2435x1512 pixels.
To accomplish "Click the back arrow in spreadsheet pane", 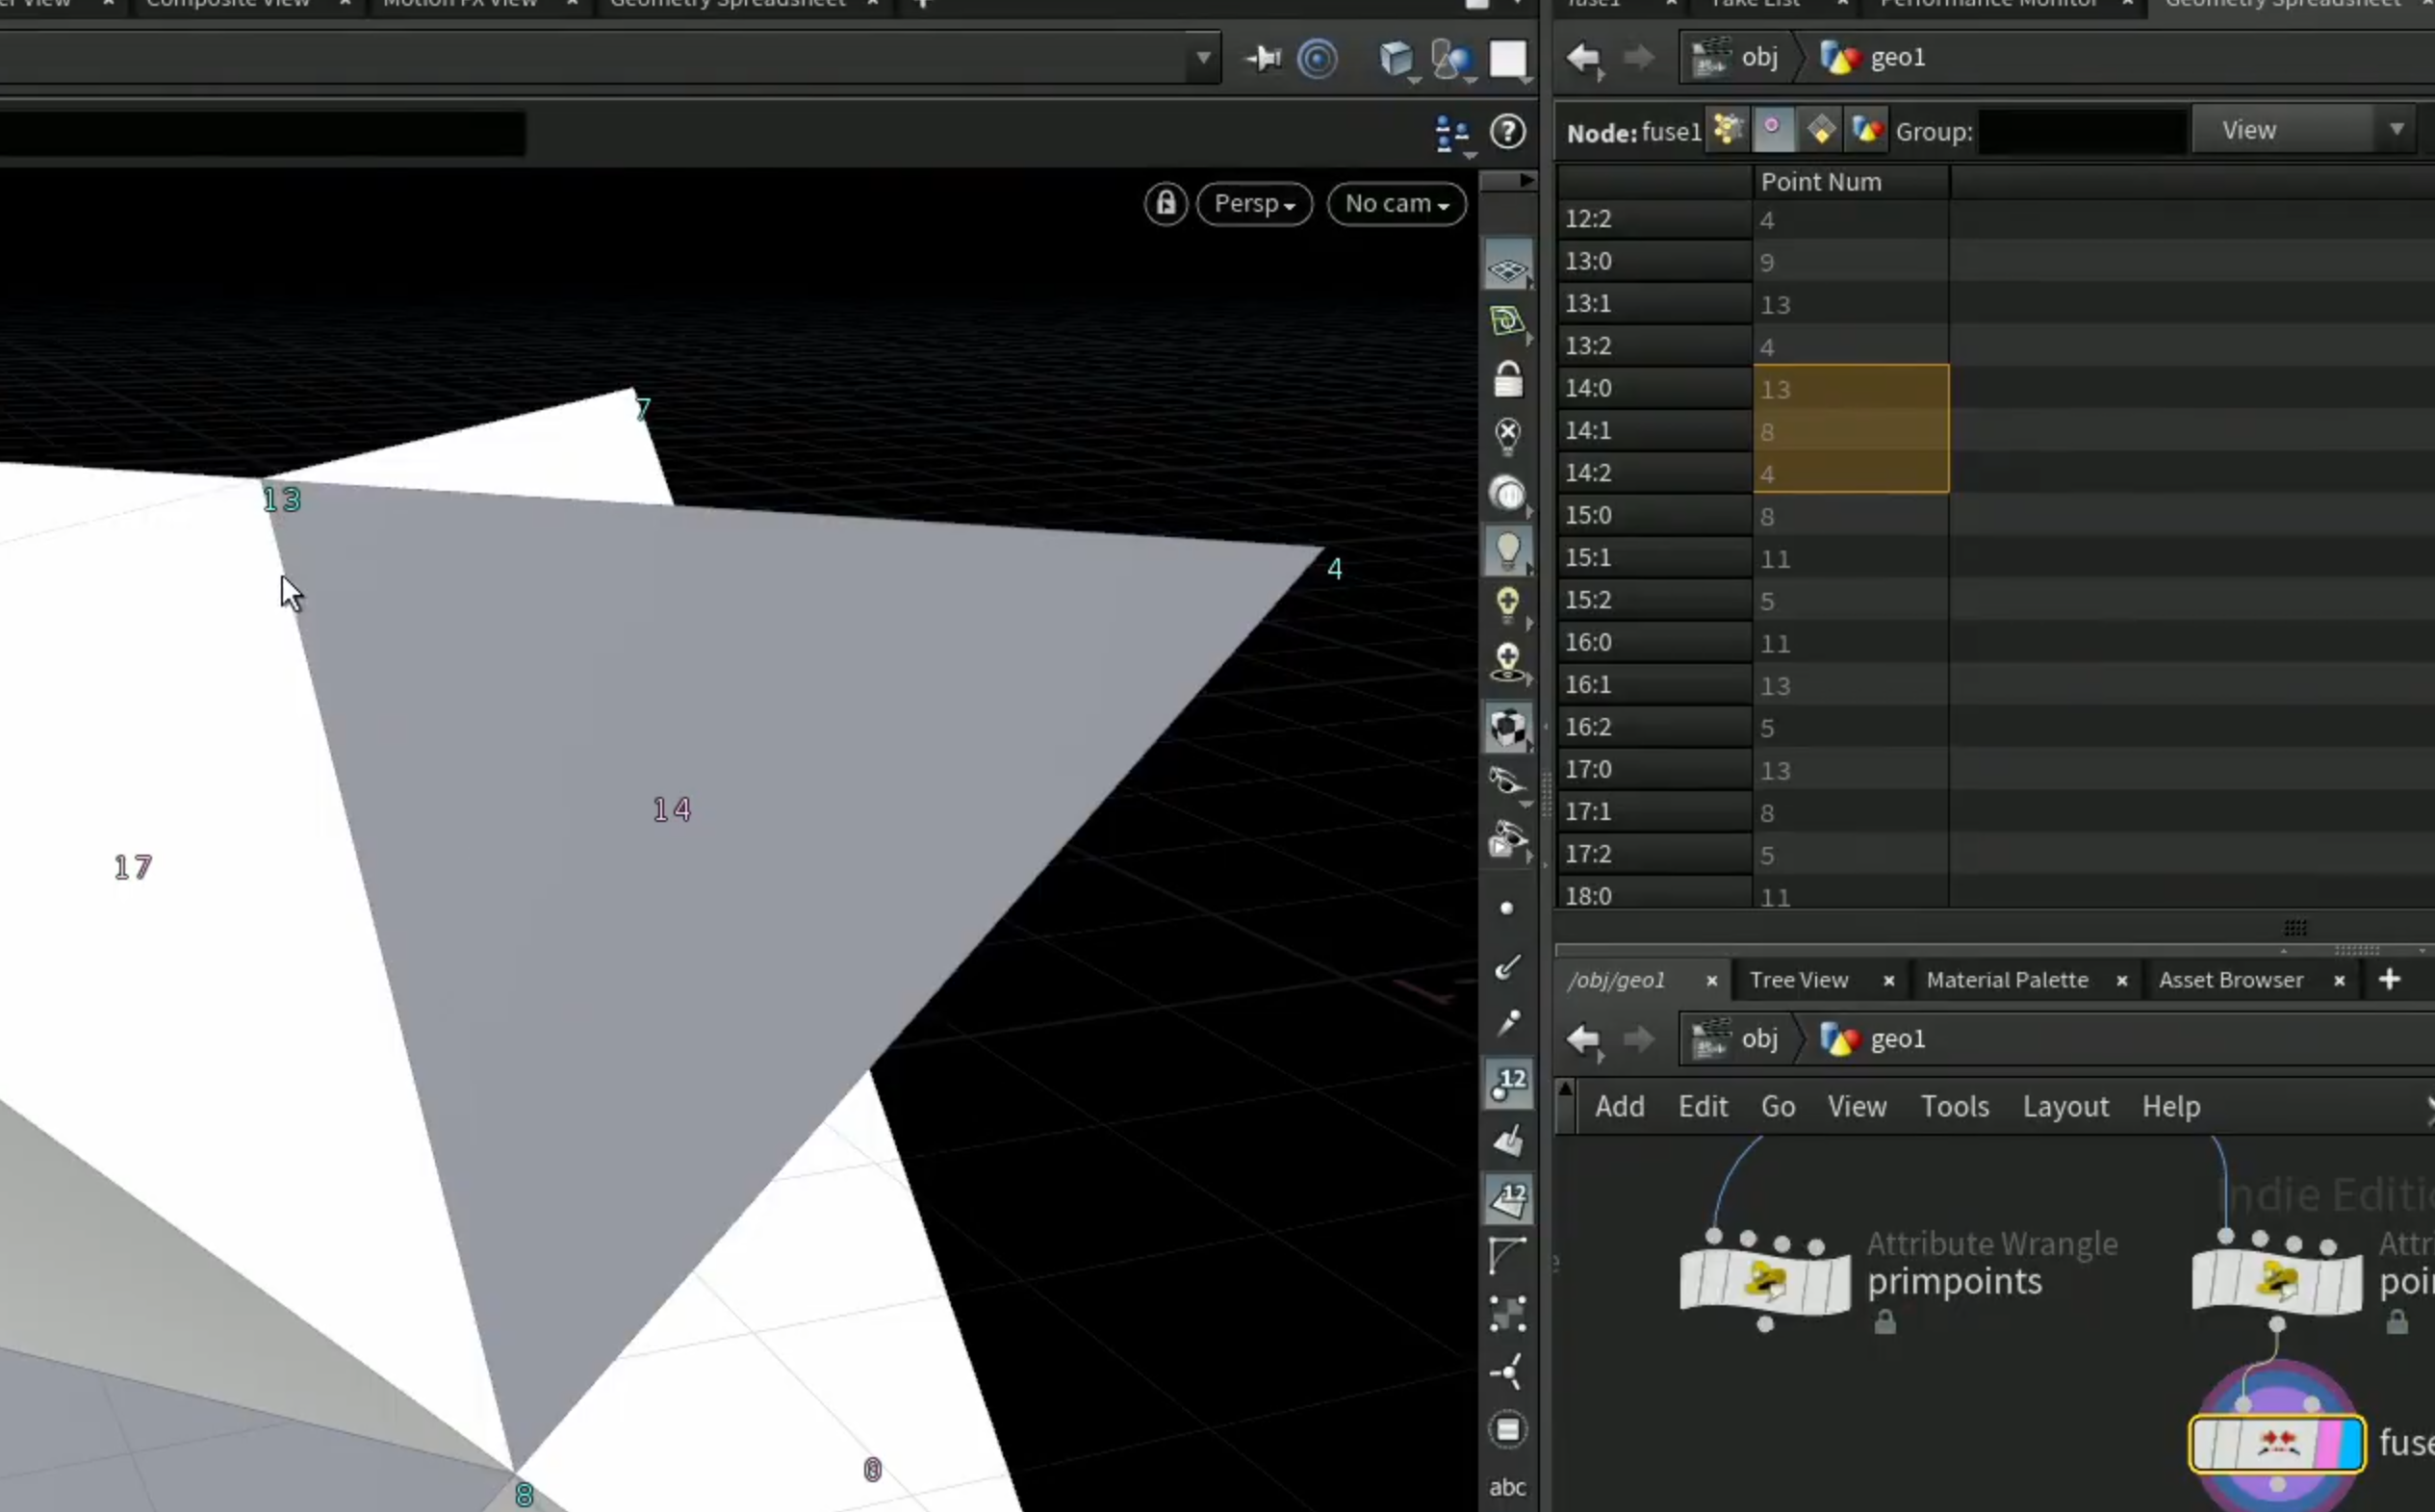I will point(1584,58).
